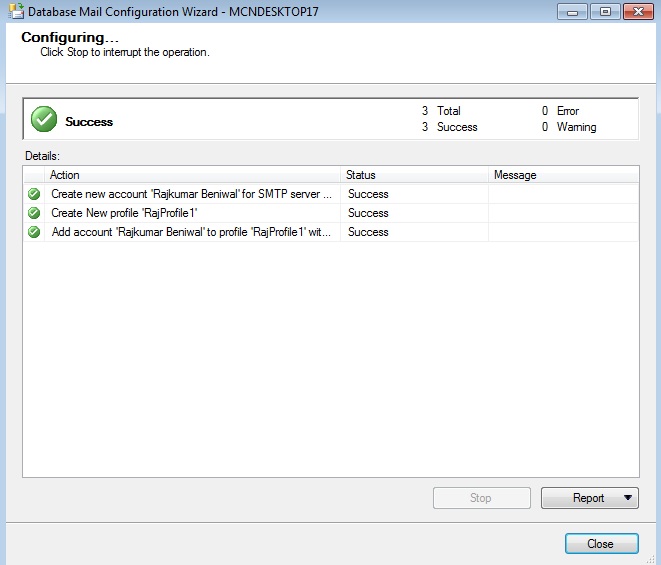Click the '0 Error' summary count
The width and height of the screenshot is (661, 565).
(560, 111)
